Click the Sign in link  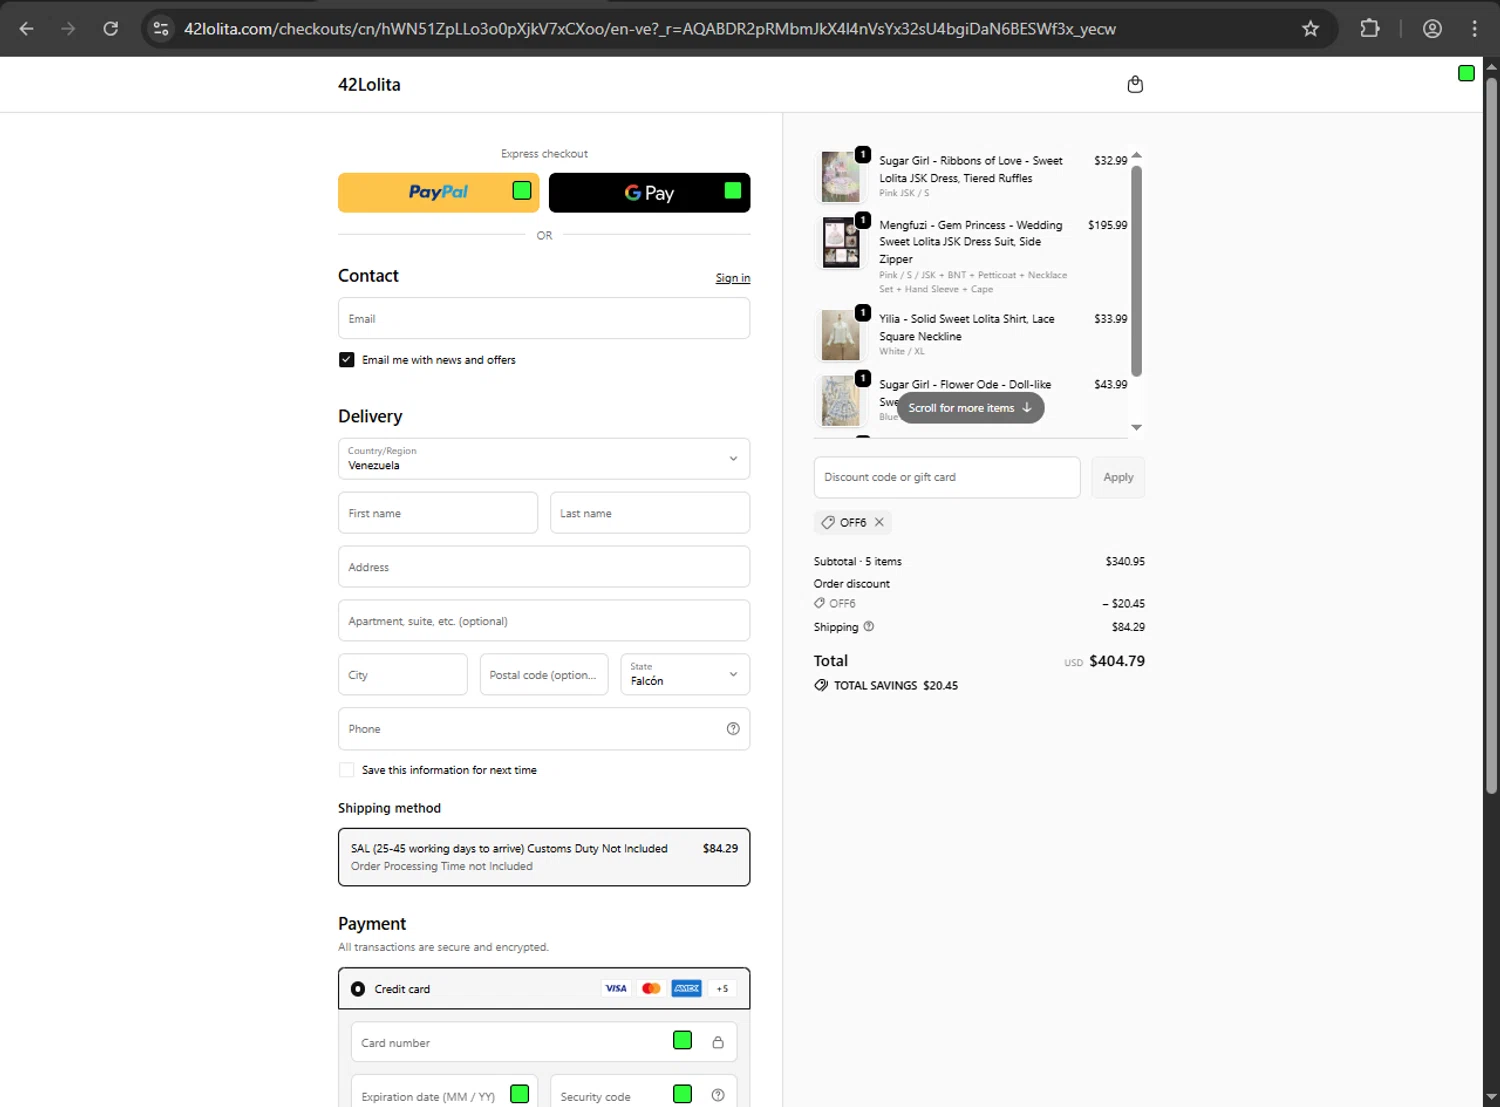tap(733, 278)
